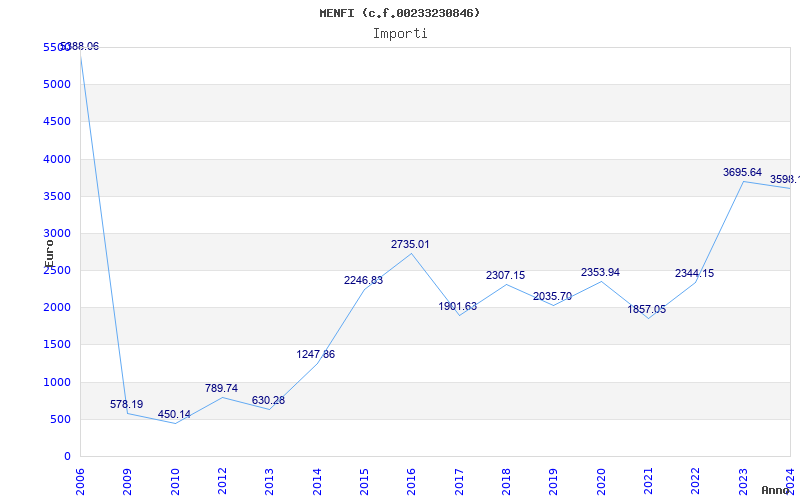This screenshot has height=500, width=800.
Task: Click the y-axis tick 5000
Action: 57,84
